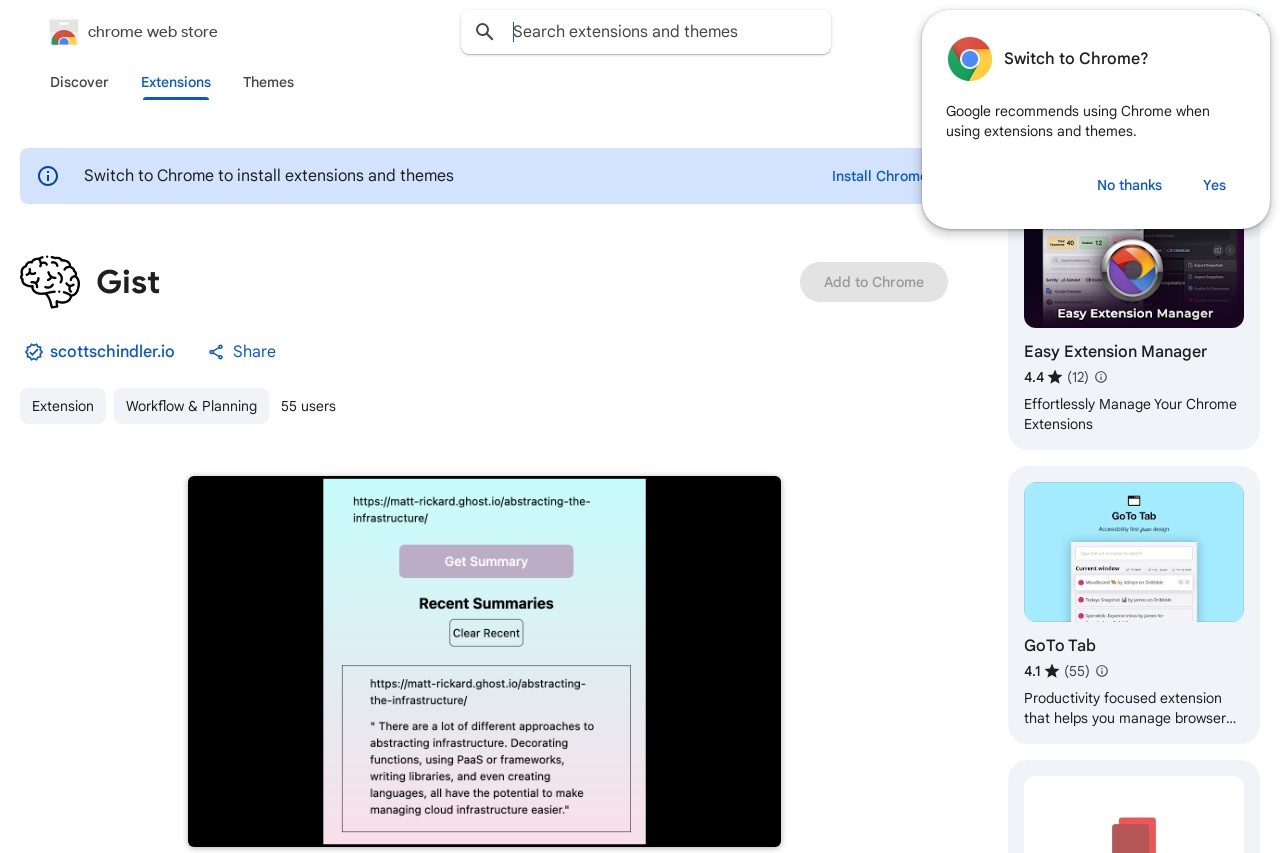1280x853 pixels.
Task: Click the 55 users text
Action: (x=308, y=406)
